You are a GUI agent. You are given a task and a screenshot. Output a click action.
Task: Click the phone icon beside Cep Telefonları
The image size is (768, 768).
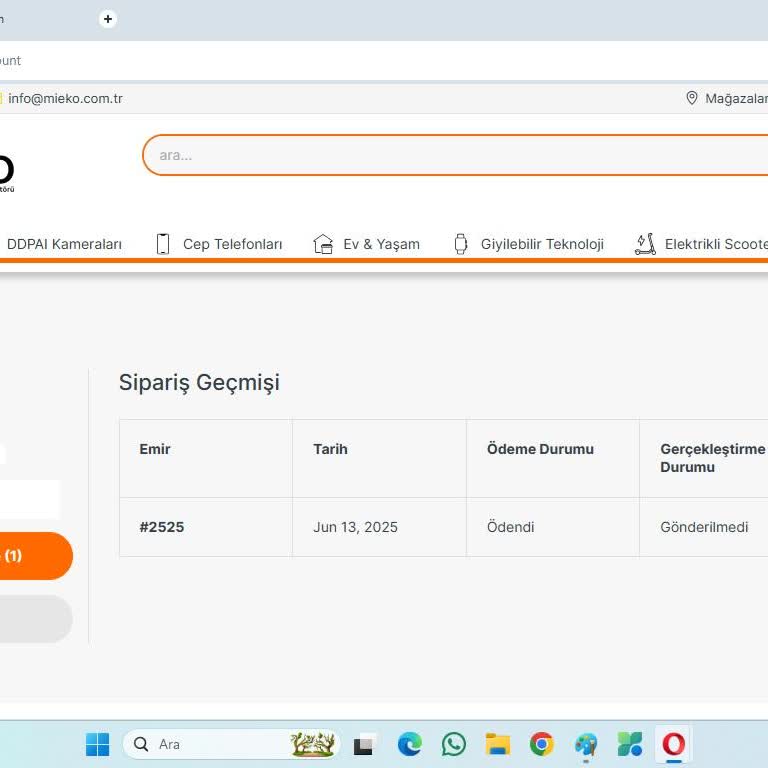pos(163,244)
